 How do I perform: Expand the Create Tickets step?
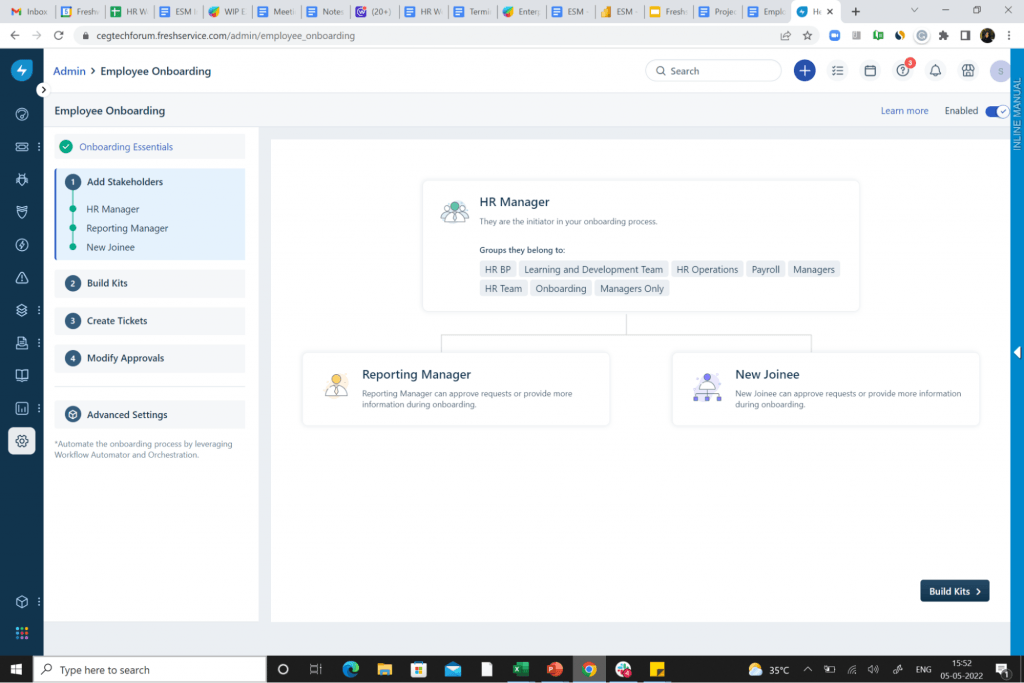pyautogui.click(x=117, y=321)
